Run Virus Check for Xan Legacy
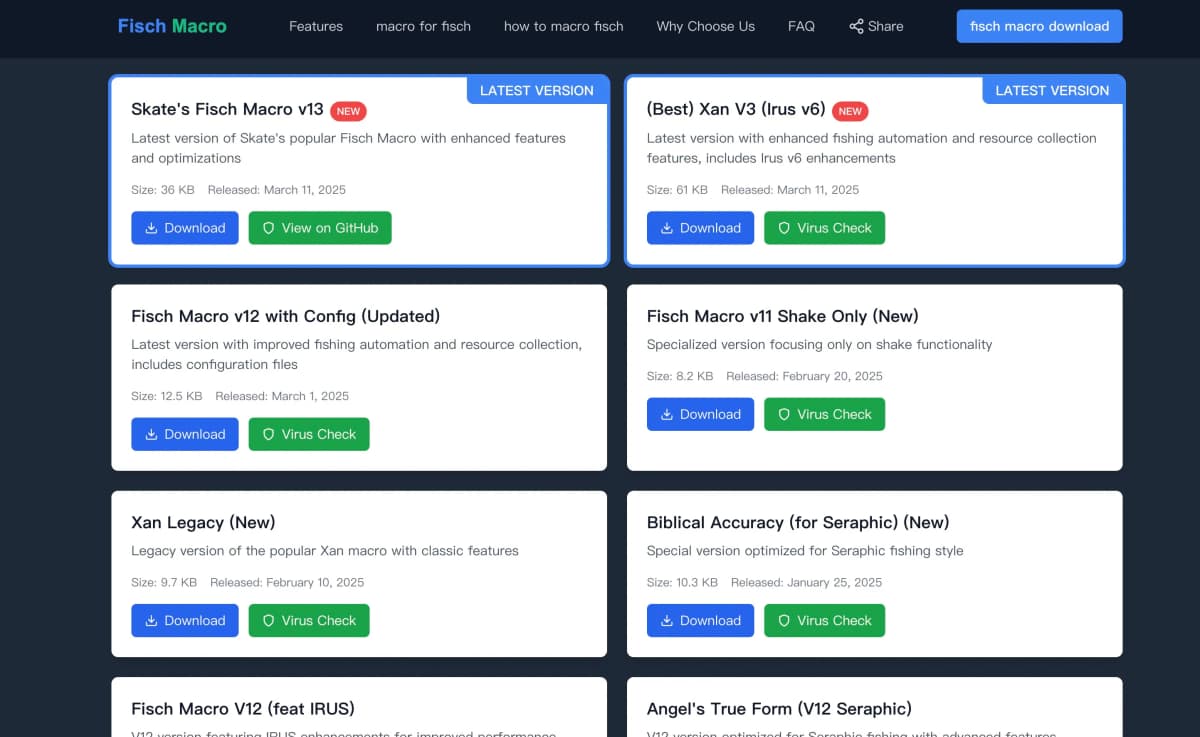Screen dimensions: 1200x737 point(309,620)
